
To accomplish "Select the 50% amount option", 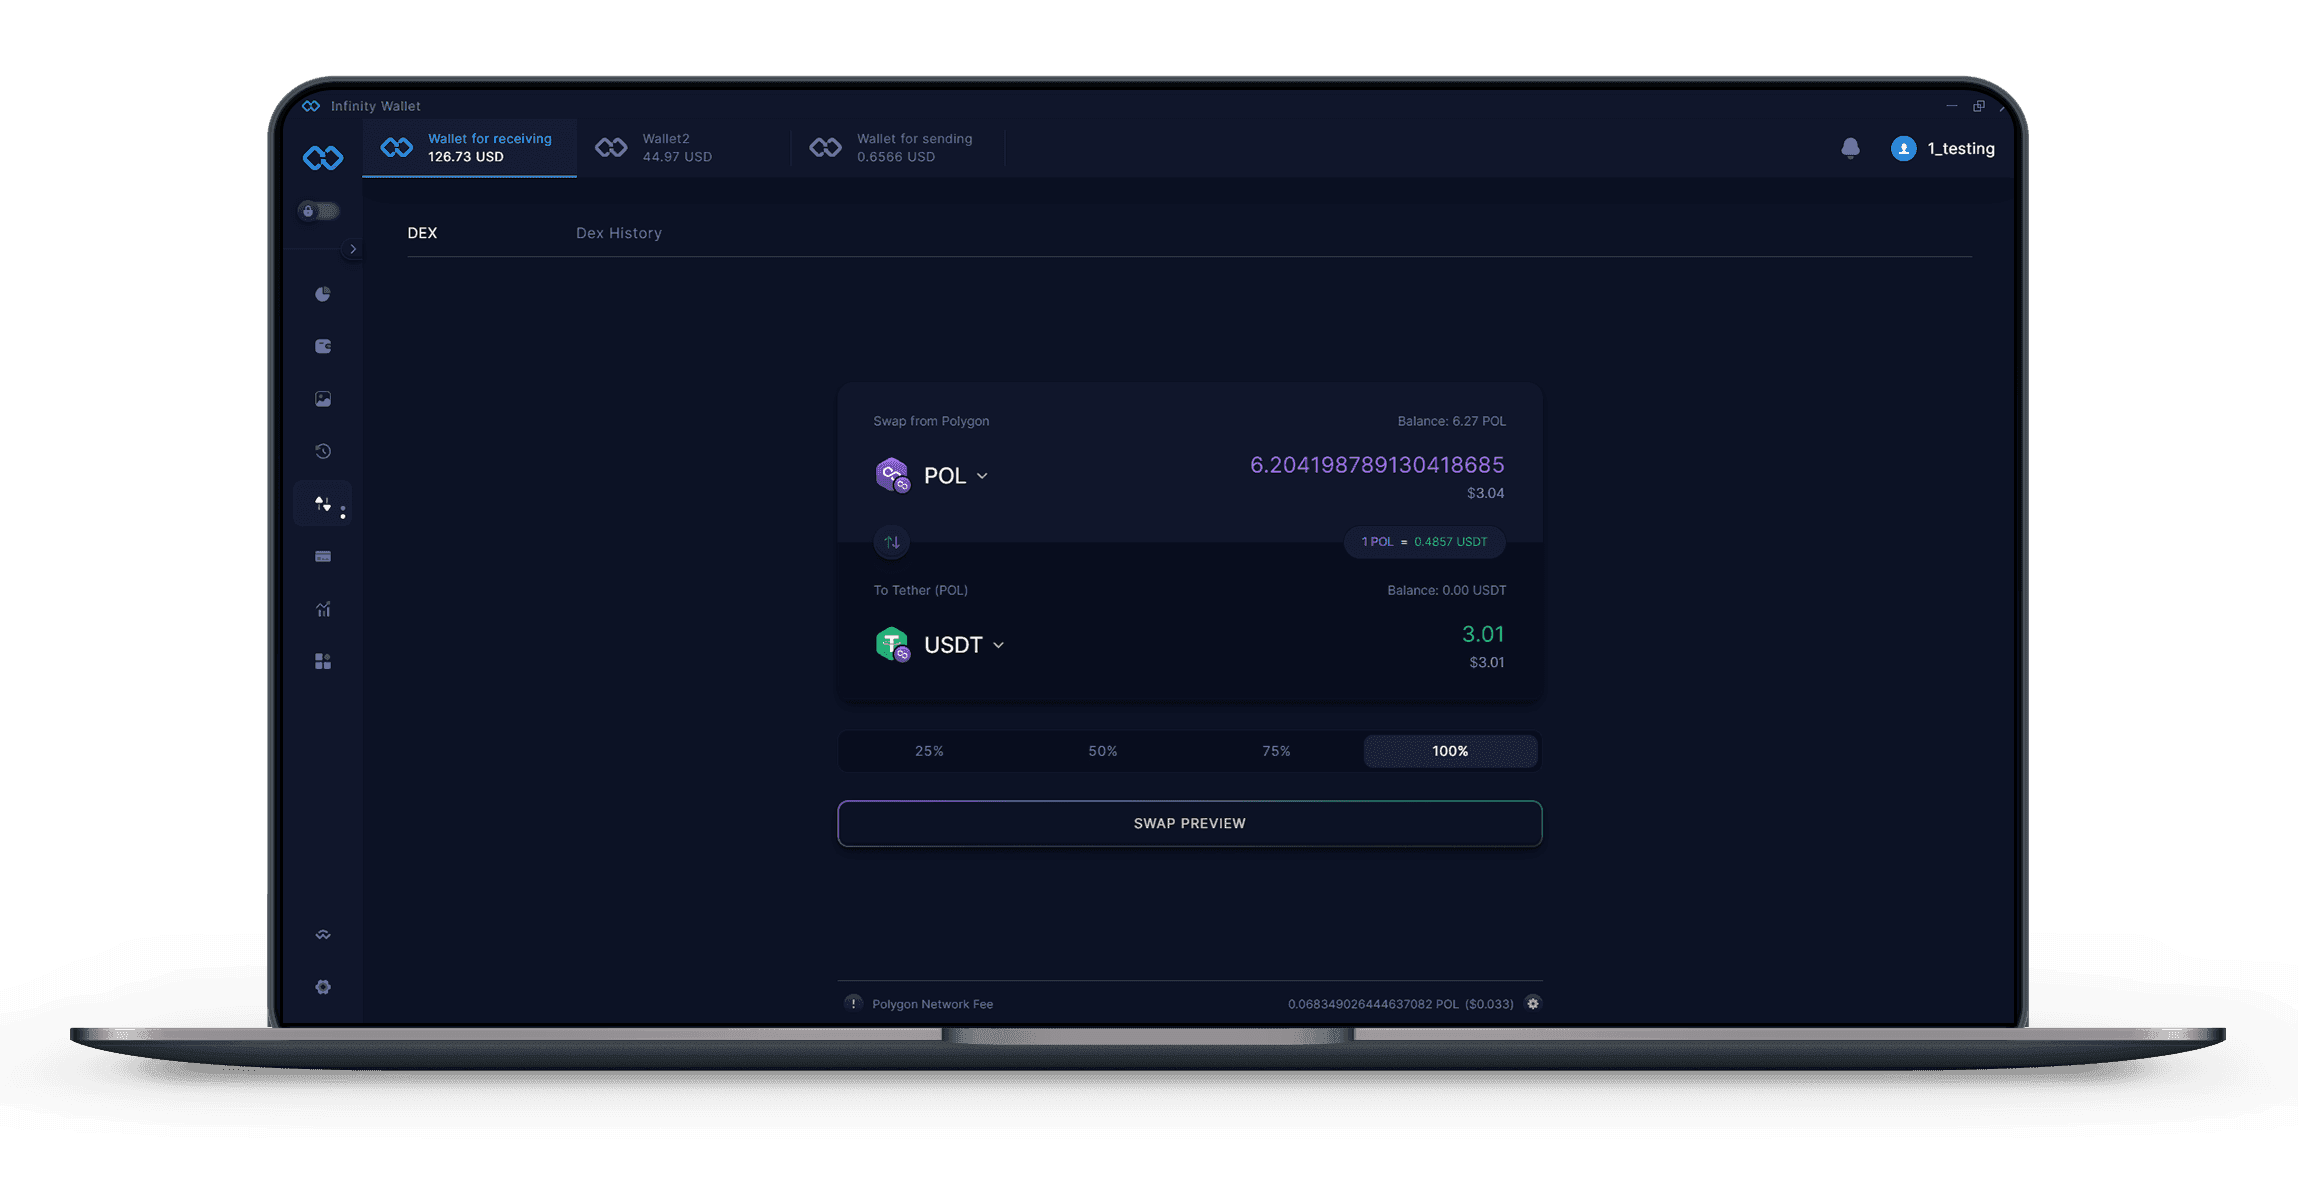I will [1103, 751].
